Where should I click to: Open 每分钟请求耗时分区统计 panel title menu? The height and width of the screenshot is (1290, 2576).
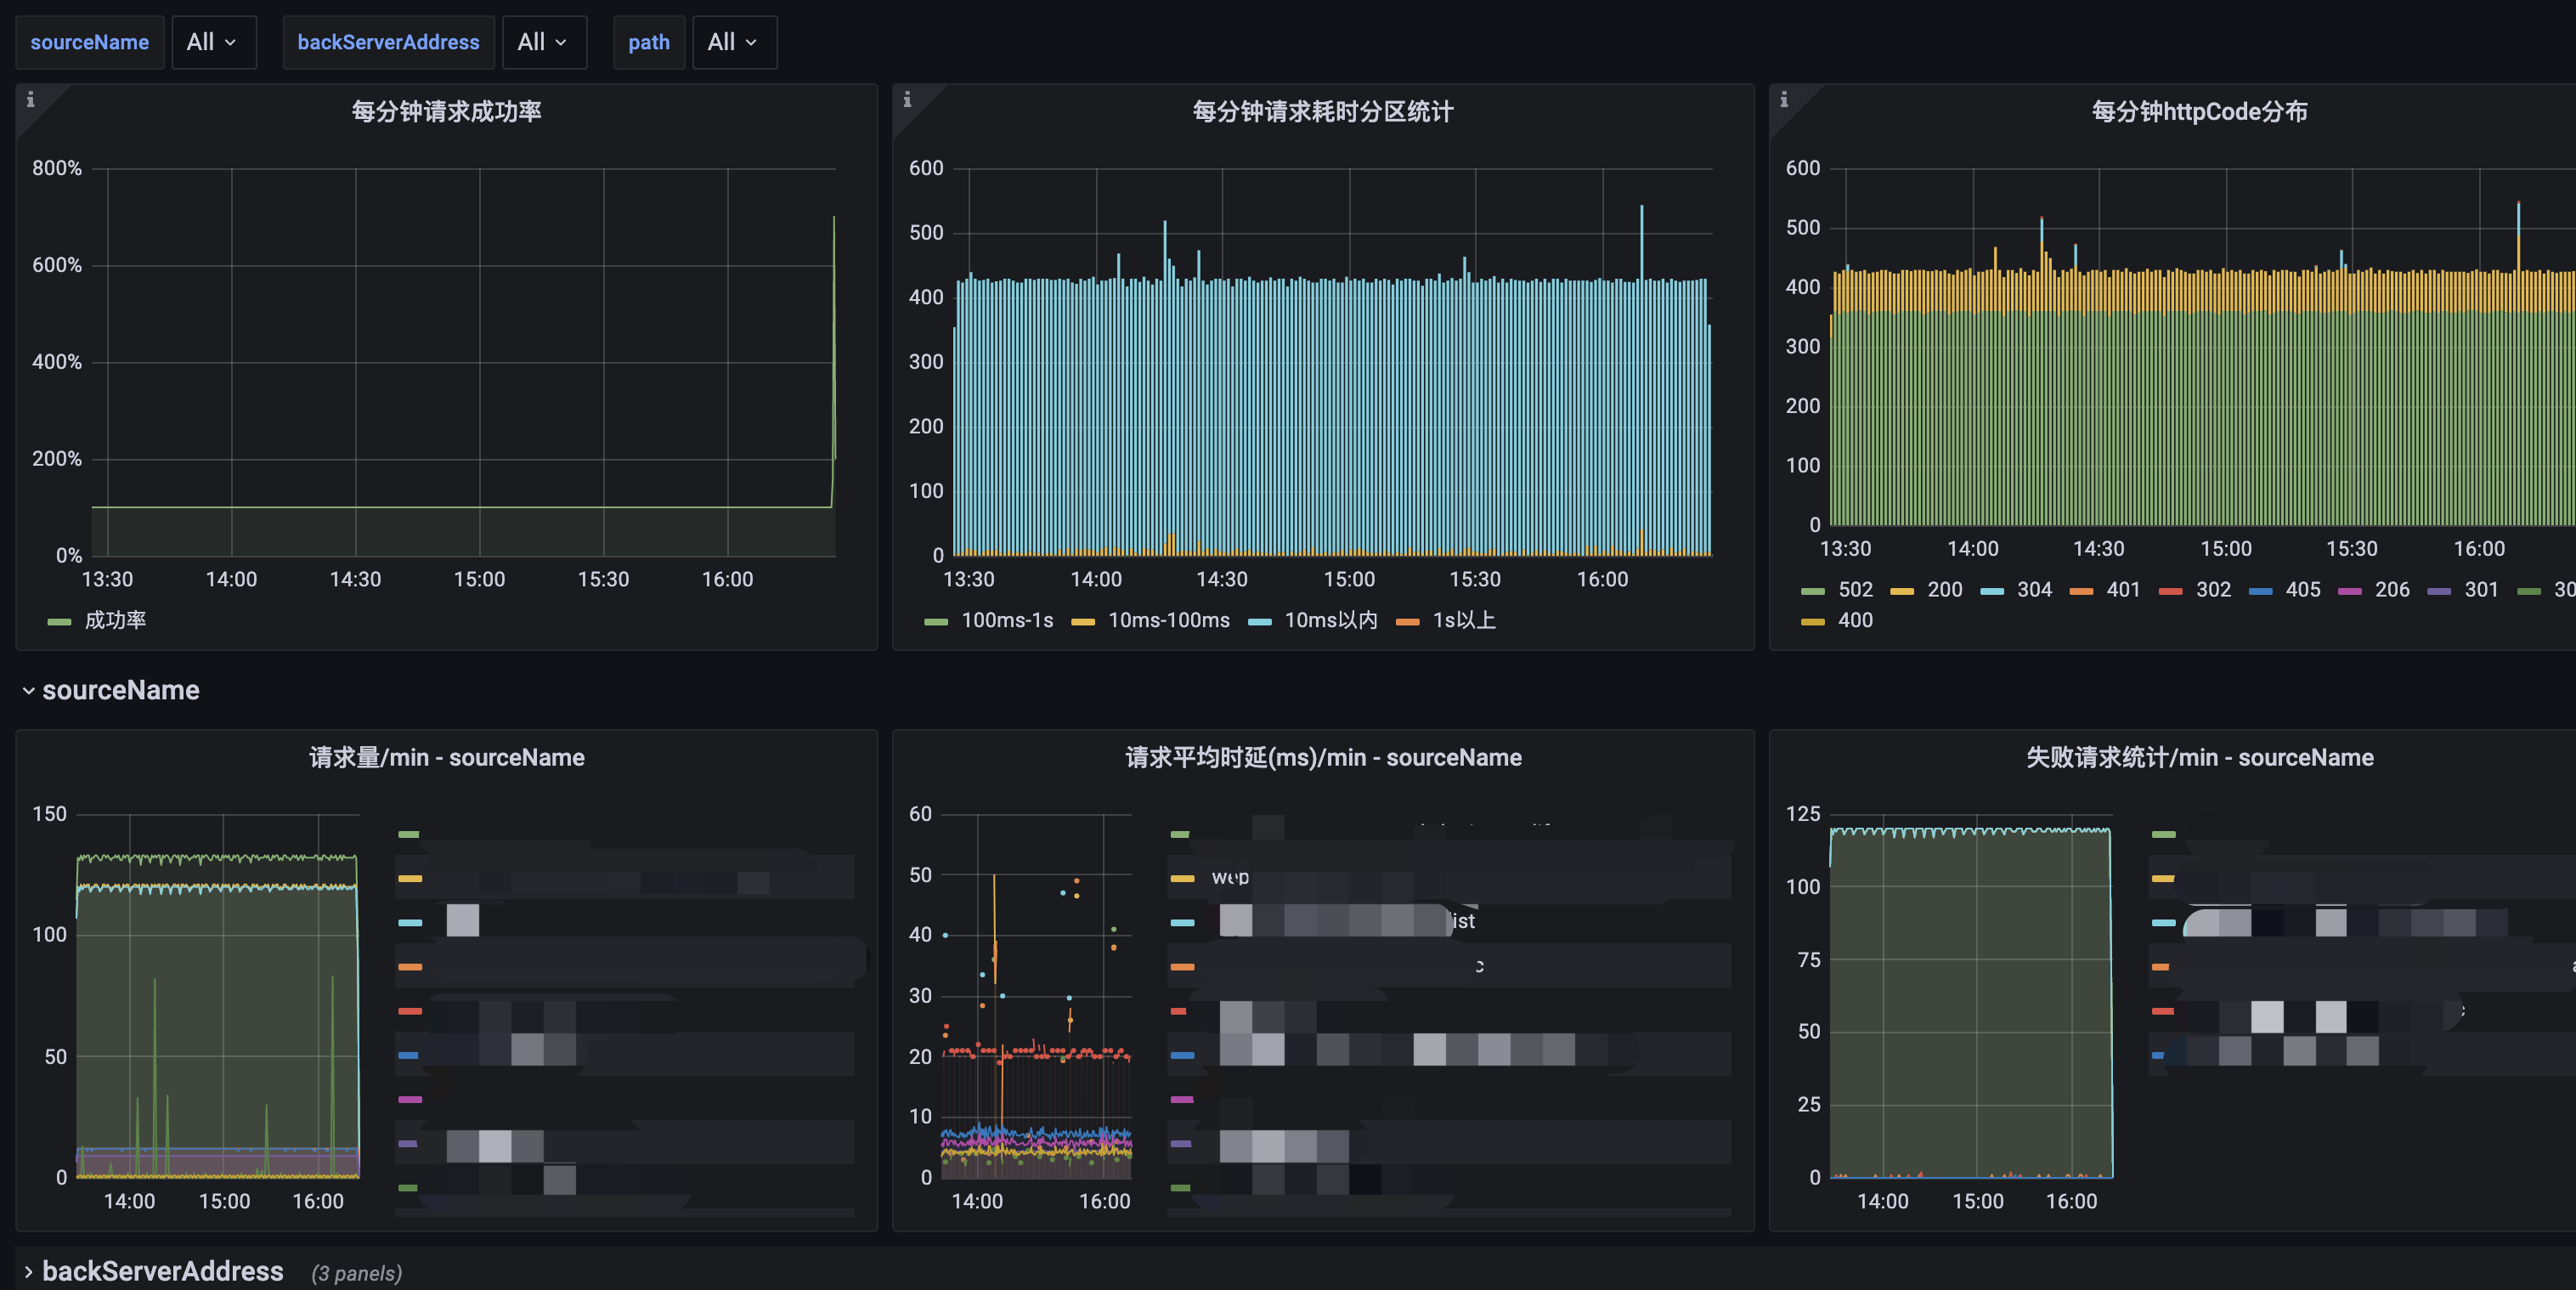pos(1323,111)
